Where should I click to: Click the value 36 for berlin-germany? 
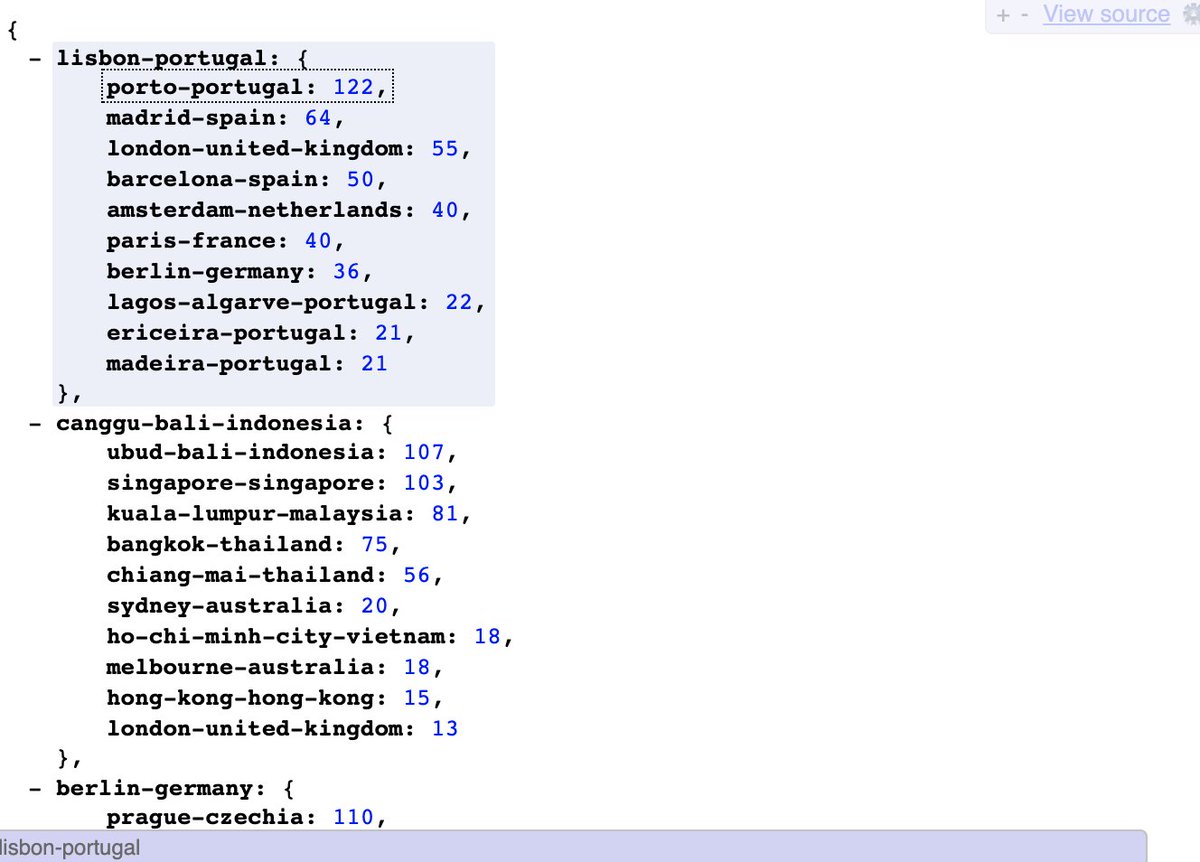click(346, 271)
